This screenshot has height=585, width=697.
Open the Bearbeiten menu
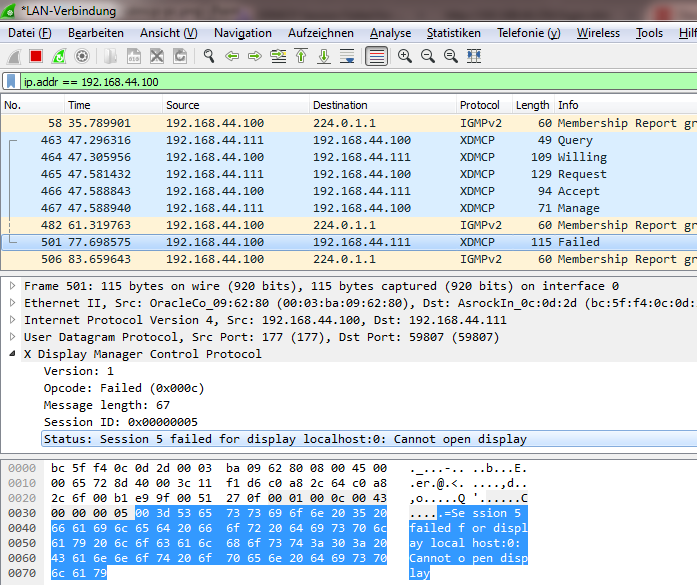tap(96, 33)
